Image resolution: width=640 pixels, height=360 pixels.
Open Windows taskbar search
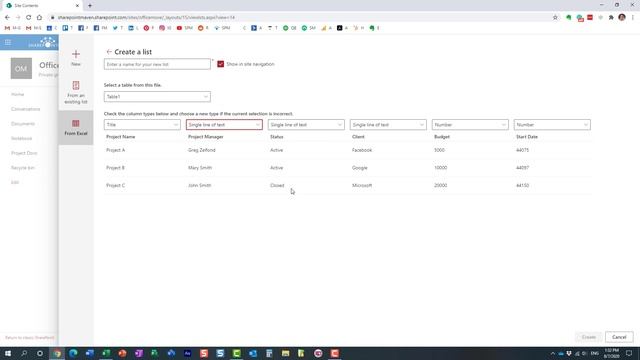(24, 353)
